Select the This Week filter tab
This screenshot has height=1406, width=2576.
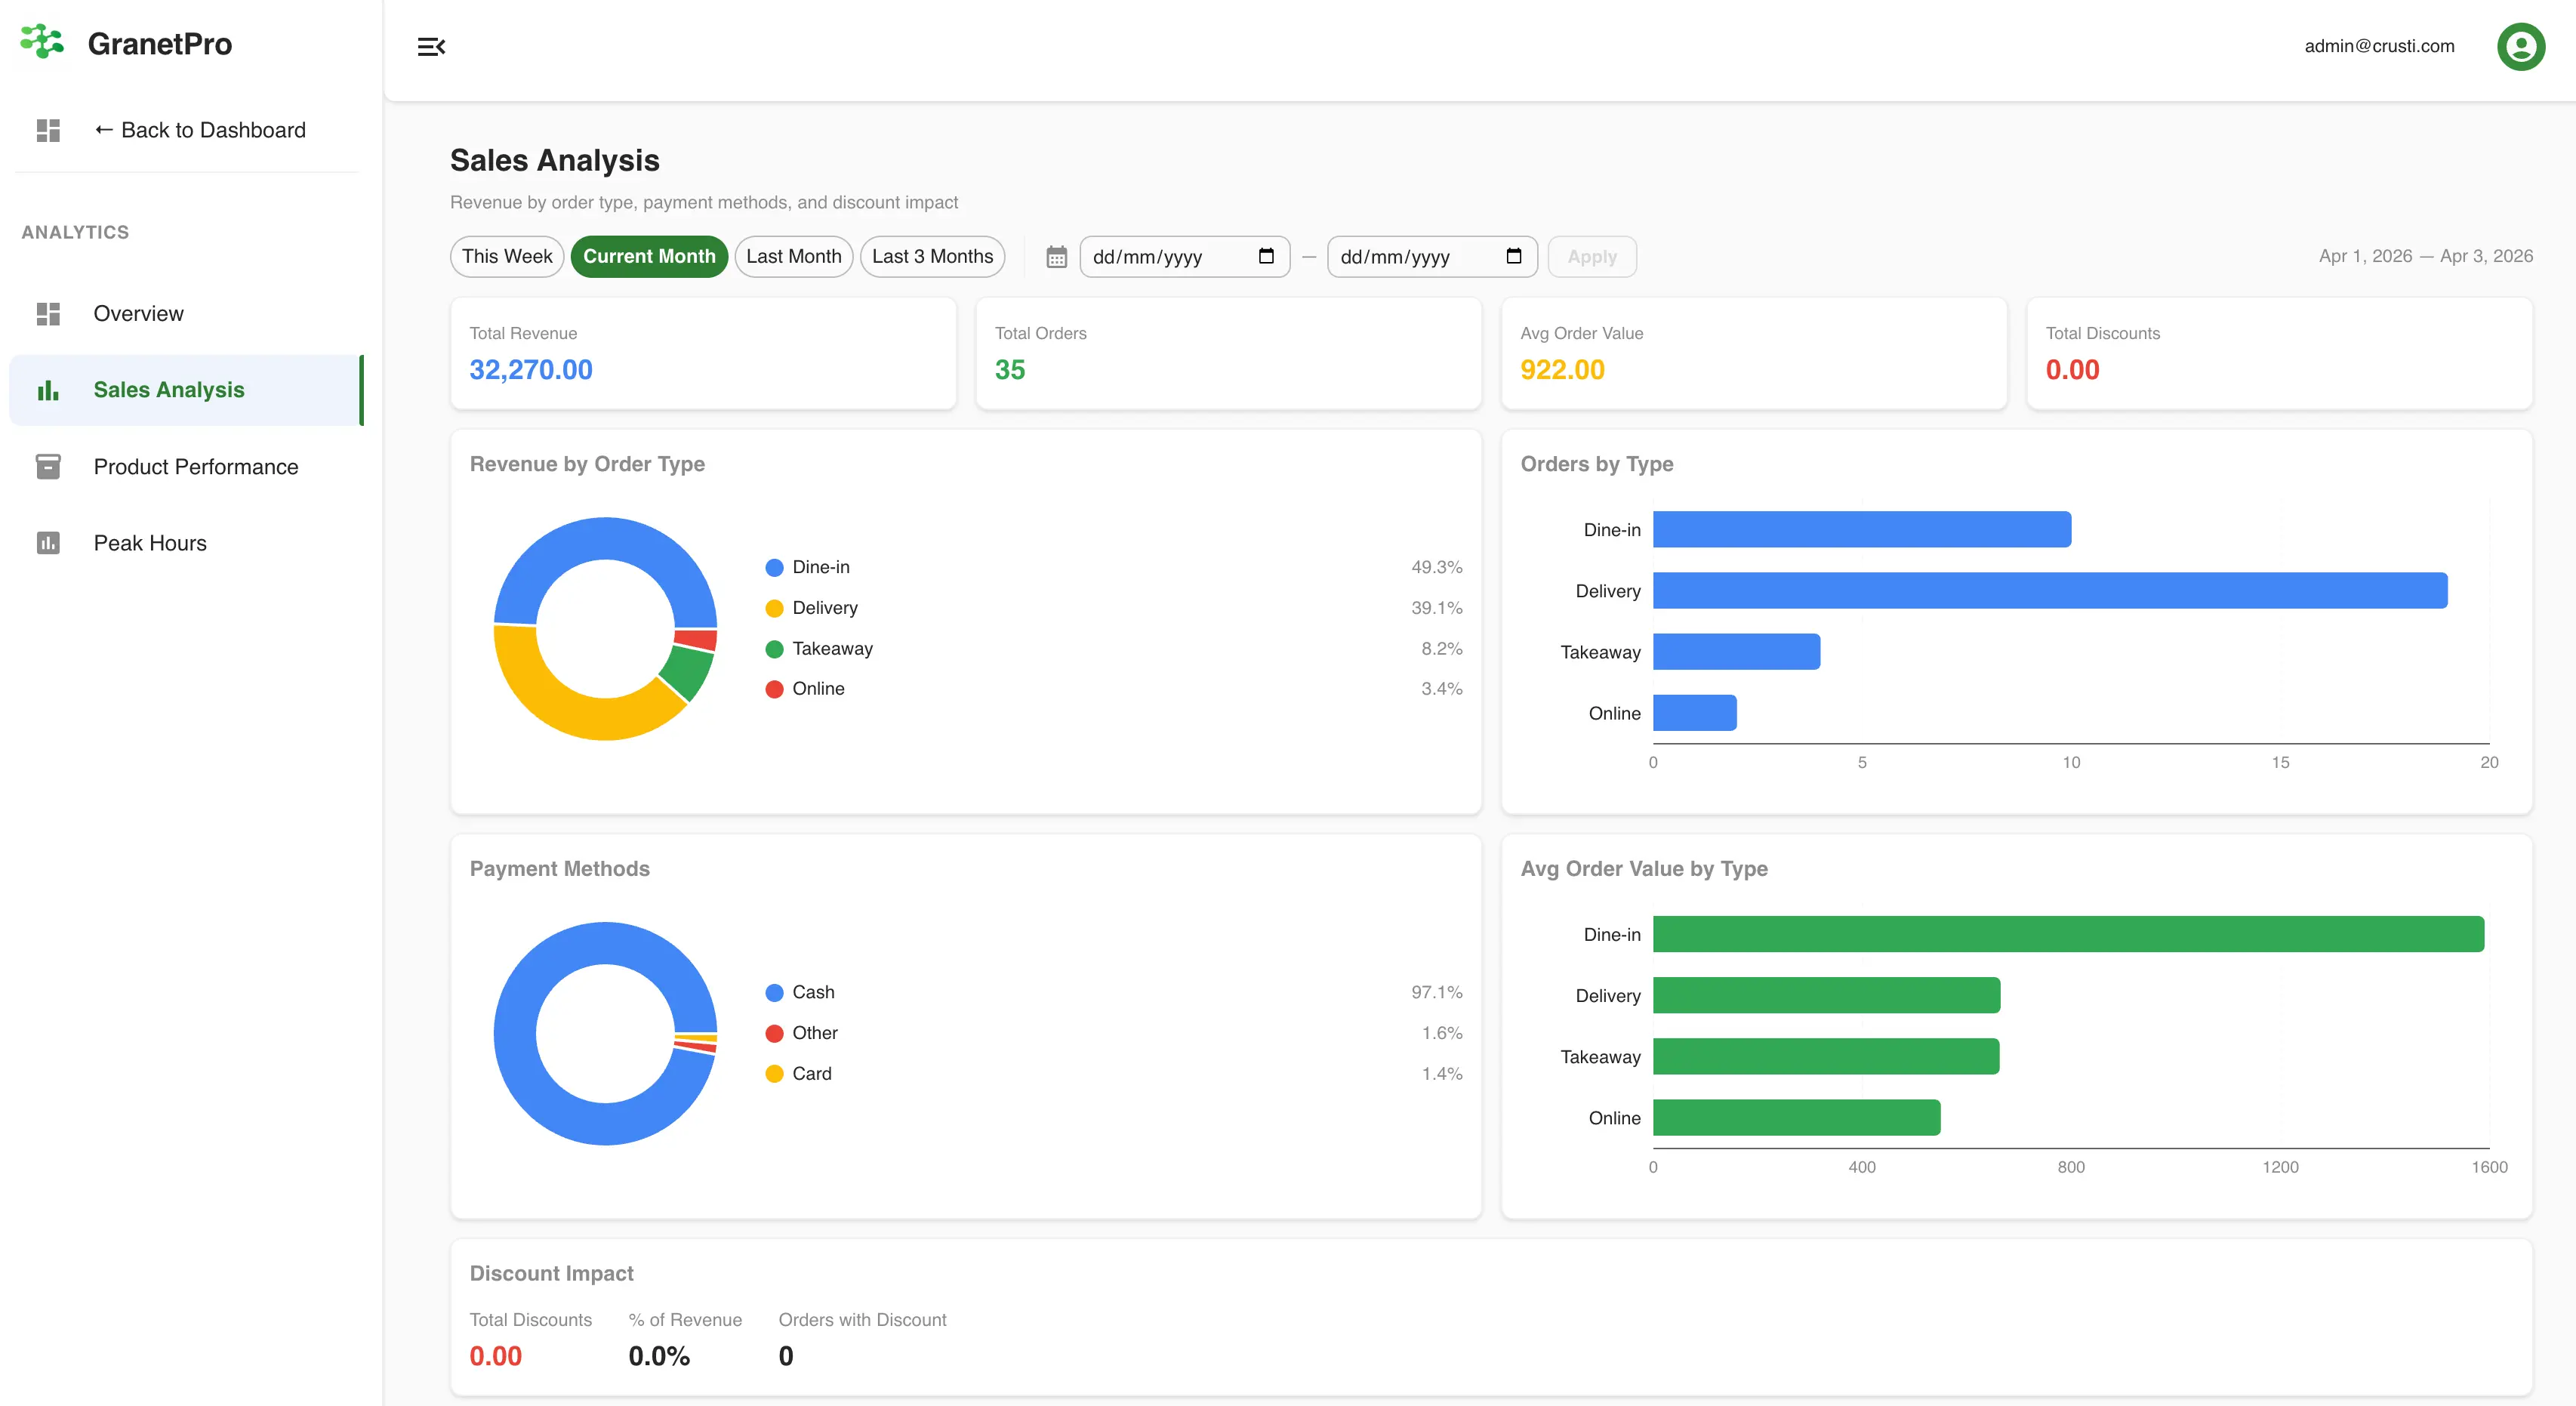point(506,256)
